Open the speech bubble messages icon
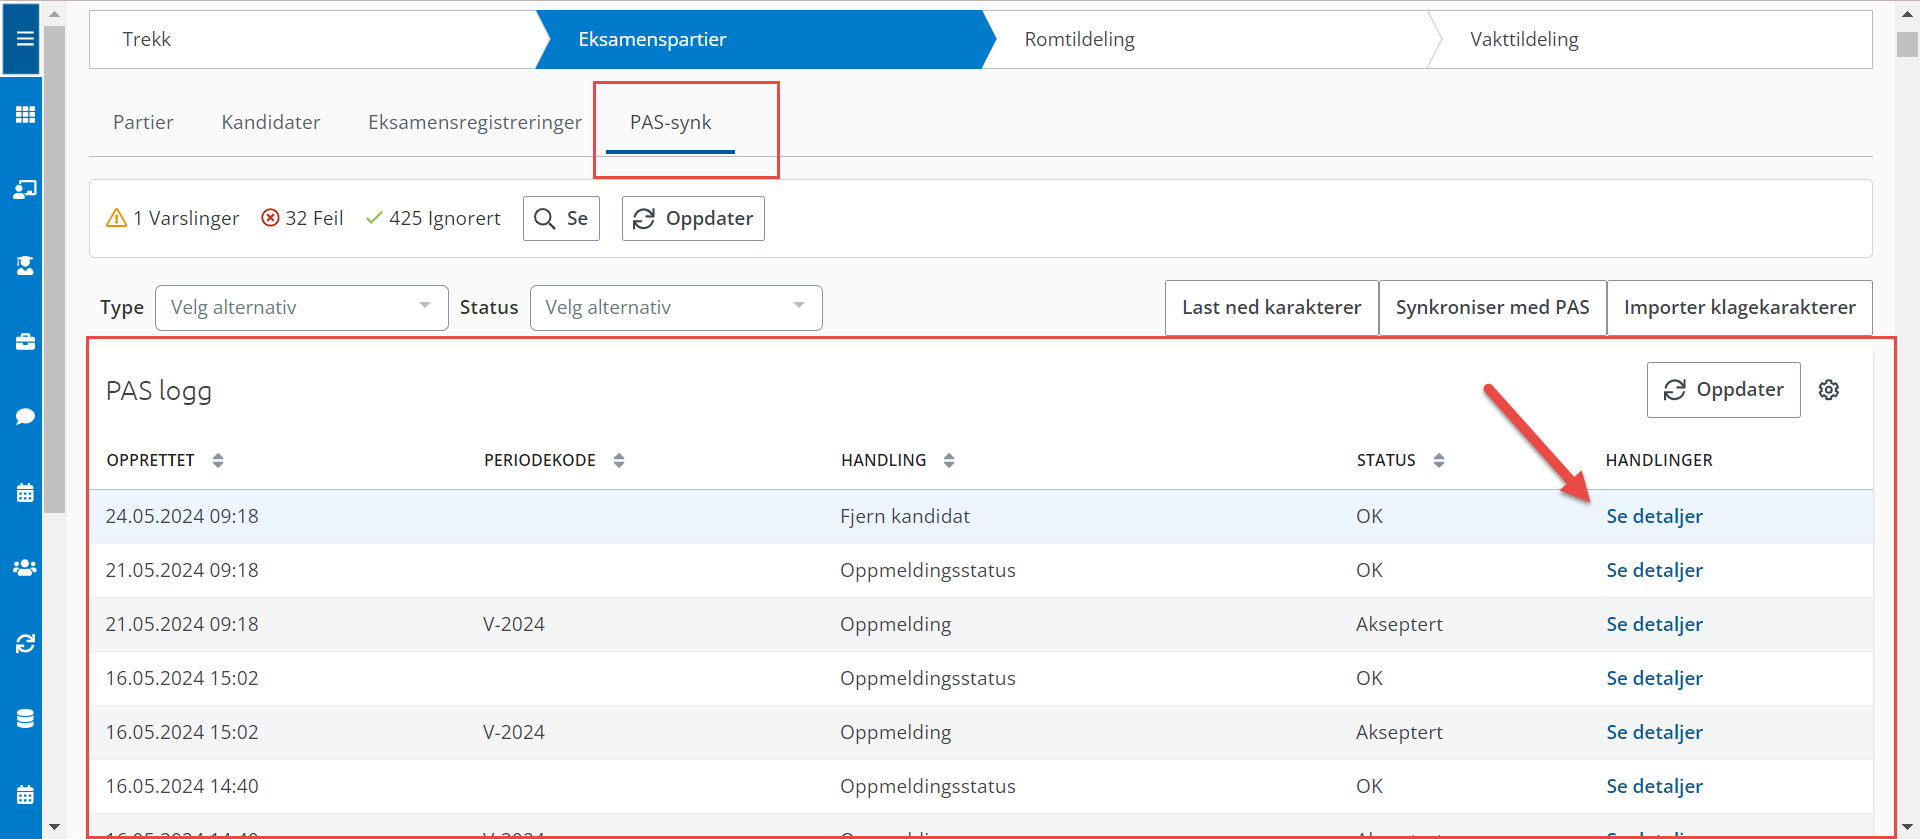1920x839 pixels. [25, 416]
